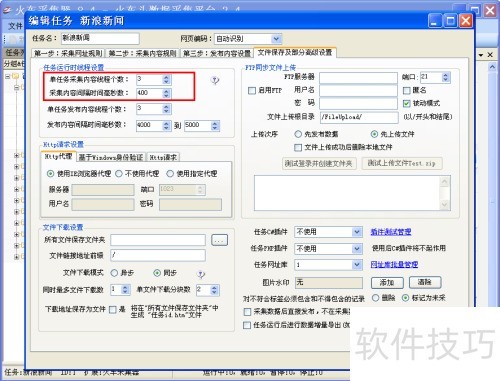Open pin dropdown arrow in main window panel
Image resolution: width=500 pixels, height=381 pixels.
point(481,55)
